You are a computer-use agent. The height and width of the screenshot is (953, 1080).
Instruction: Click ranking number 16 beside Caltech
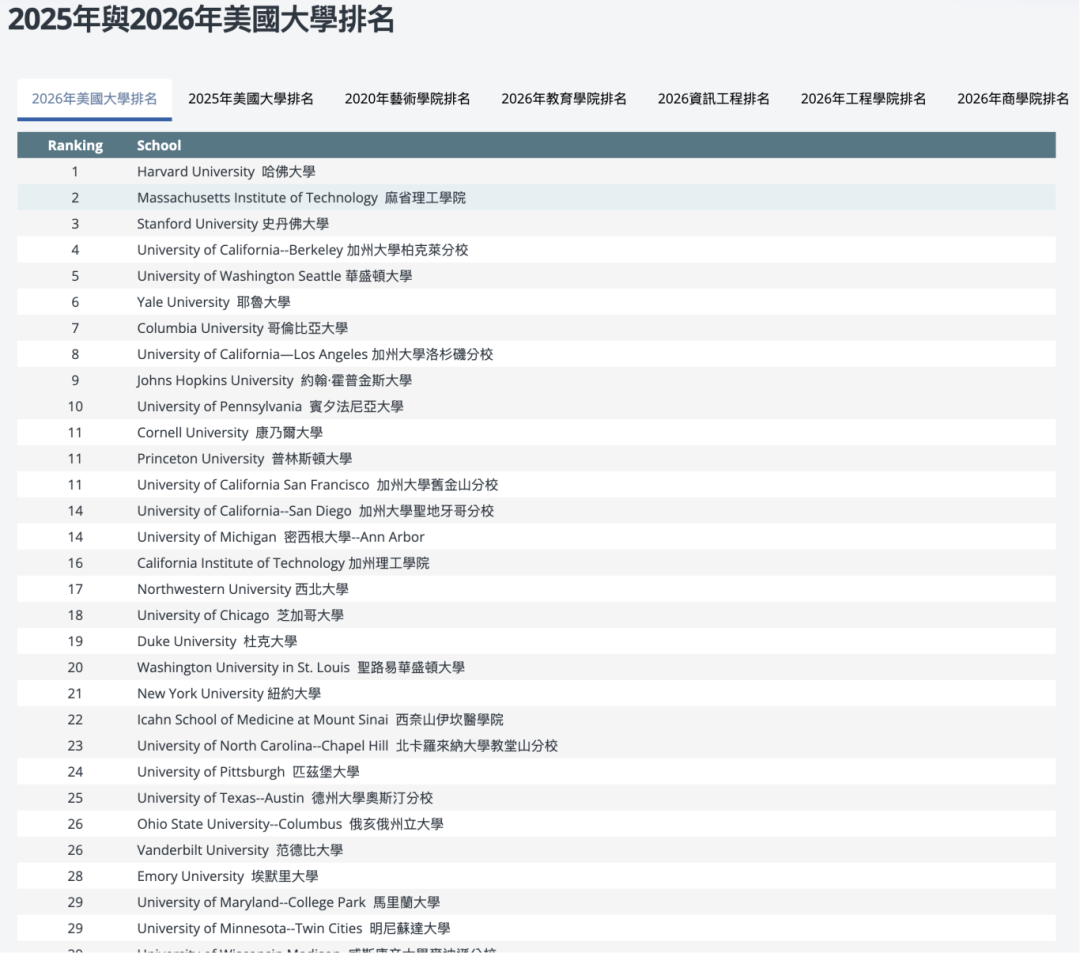[75, 563]
